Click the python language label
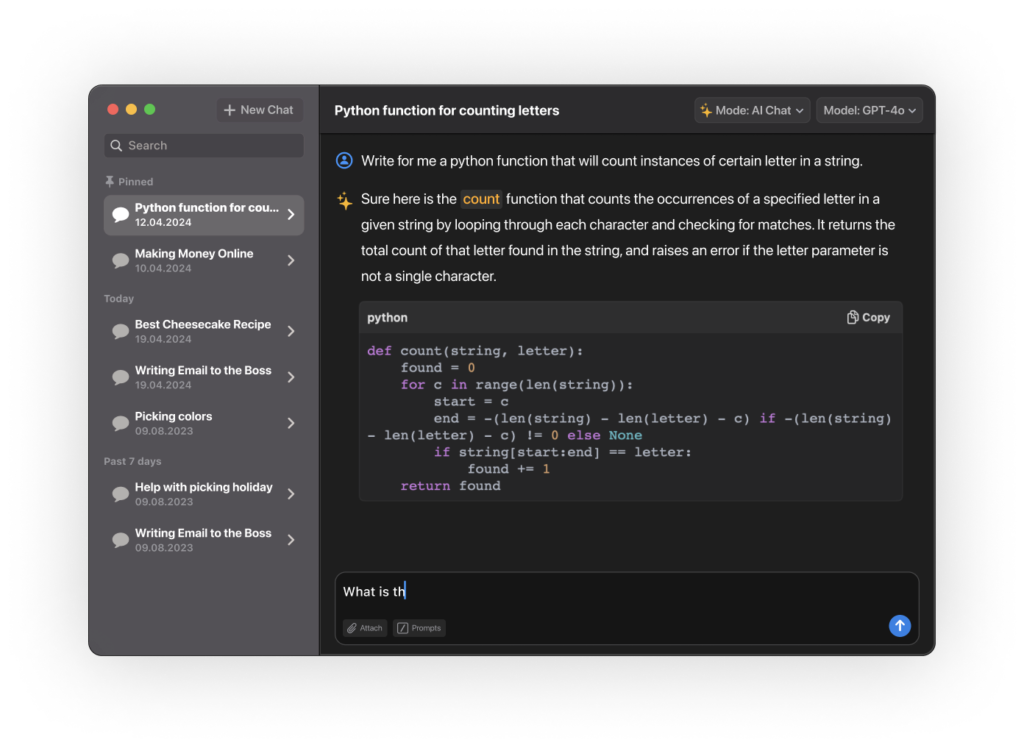Image resolution: width=1024 pixels, height=748 pixels. (387, 317)
